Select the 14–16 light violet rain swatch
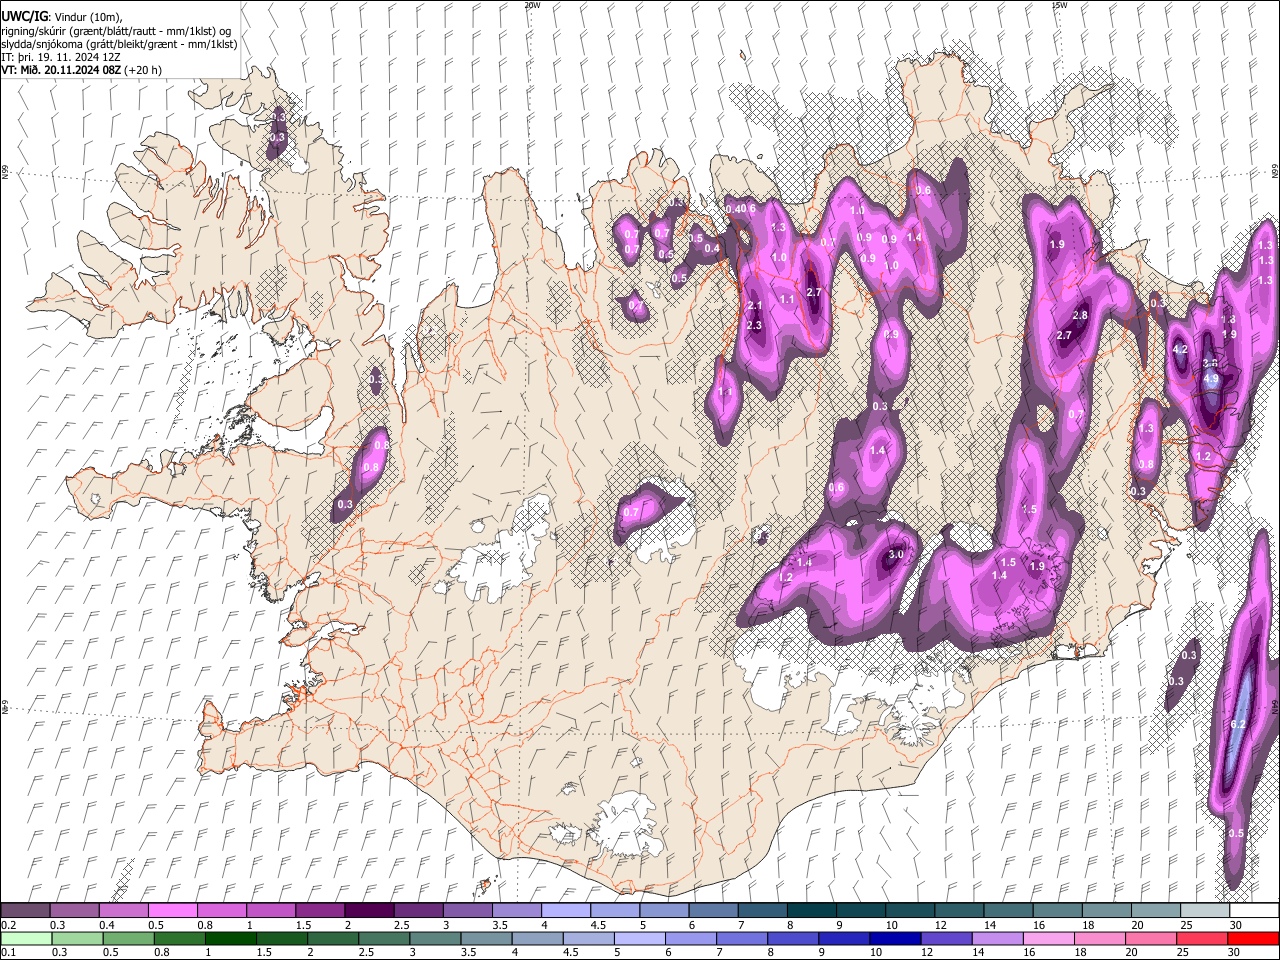Viewport: 1280px width, 960px height. [x=997, y=938]
